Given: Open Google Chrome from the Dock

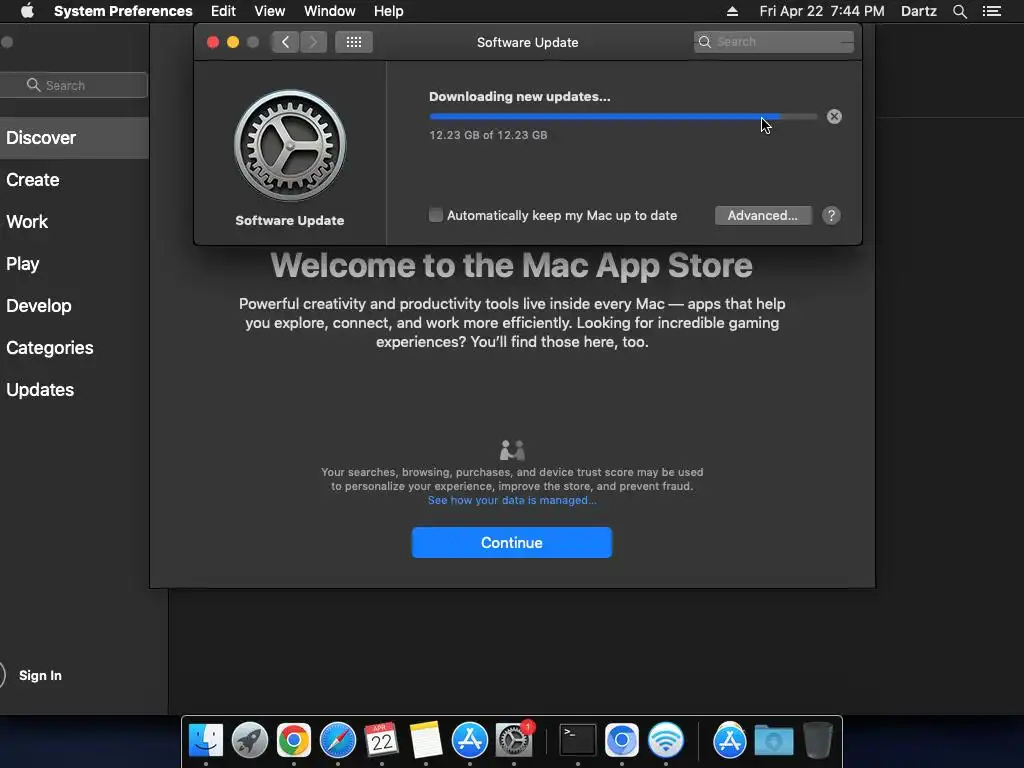Looking at the screenshot, I should (293, 741).
